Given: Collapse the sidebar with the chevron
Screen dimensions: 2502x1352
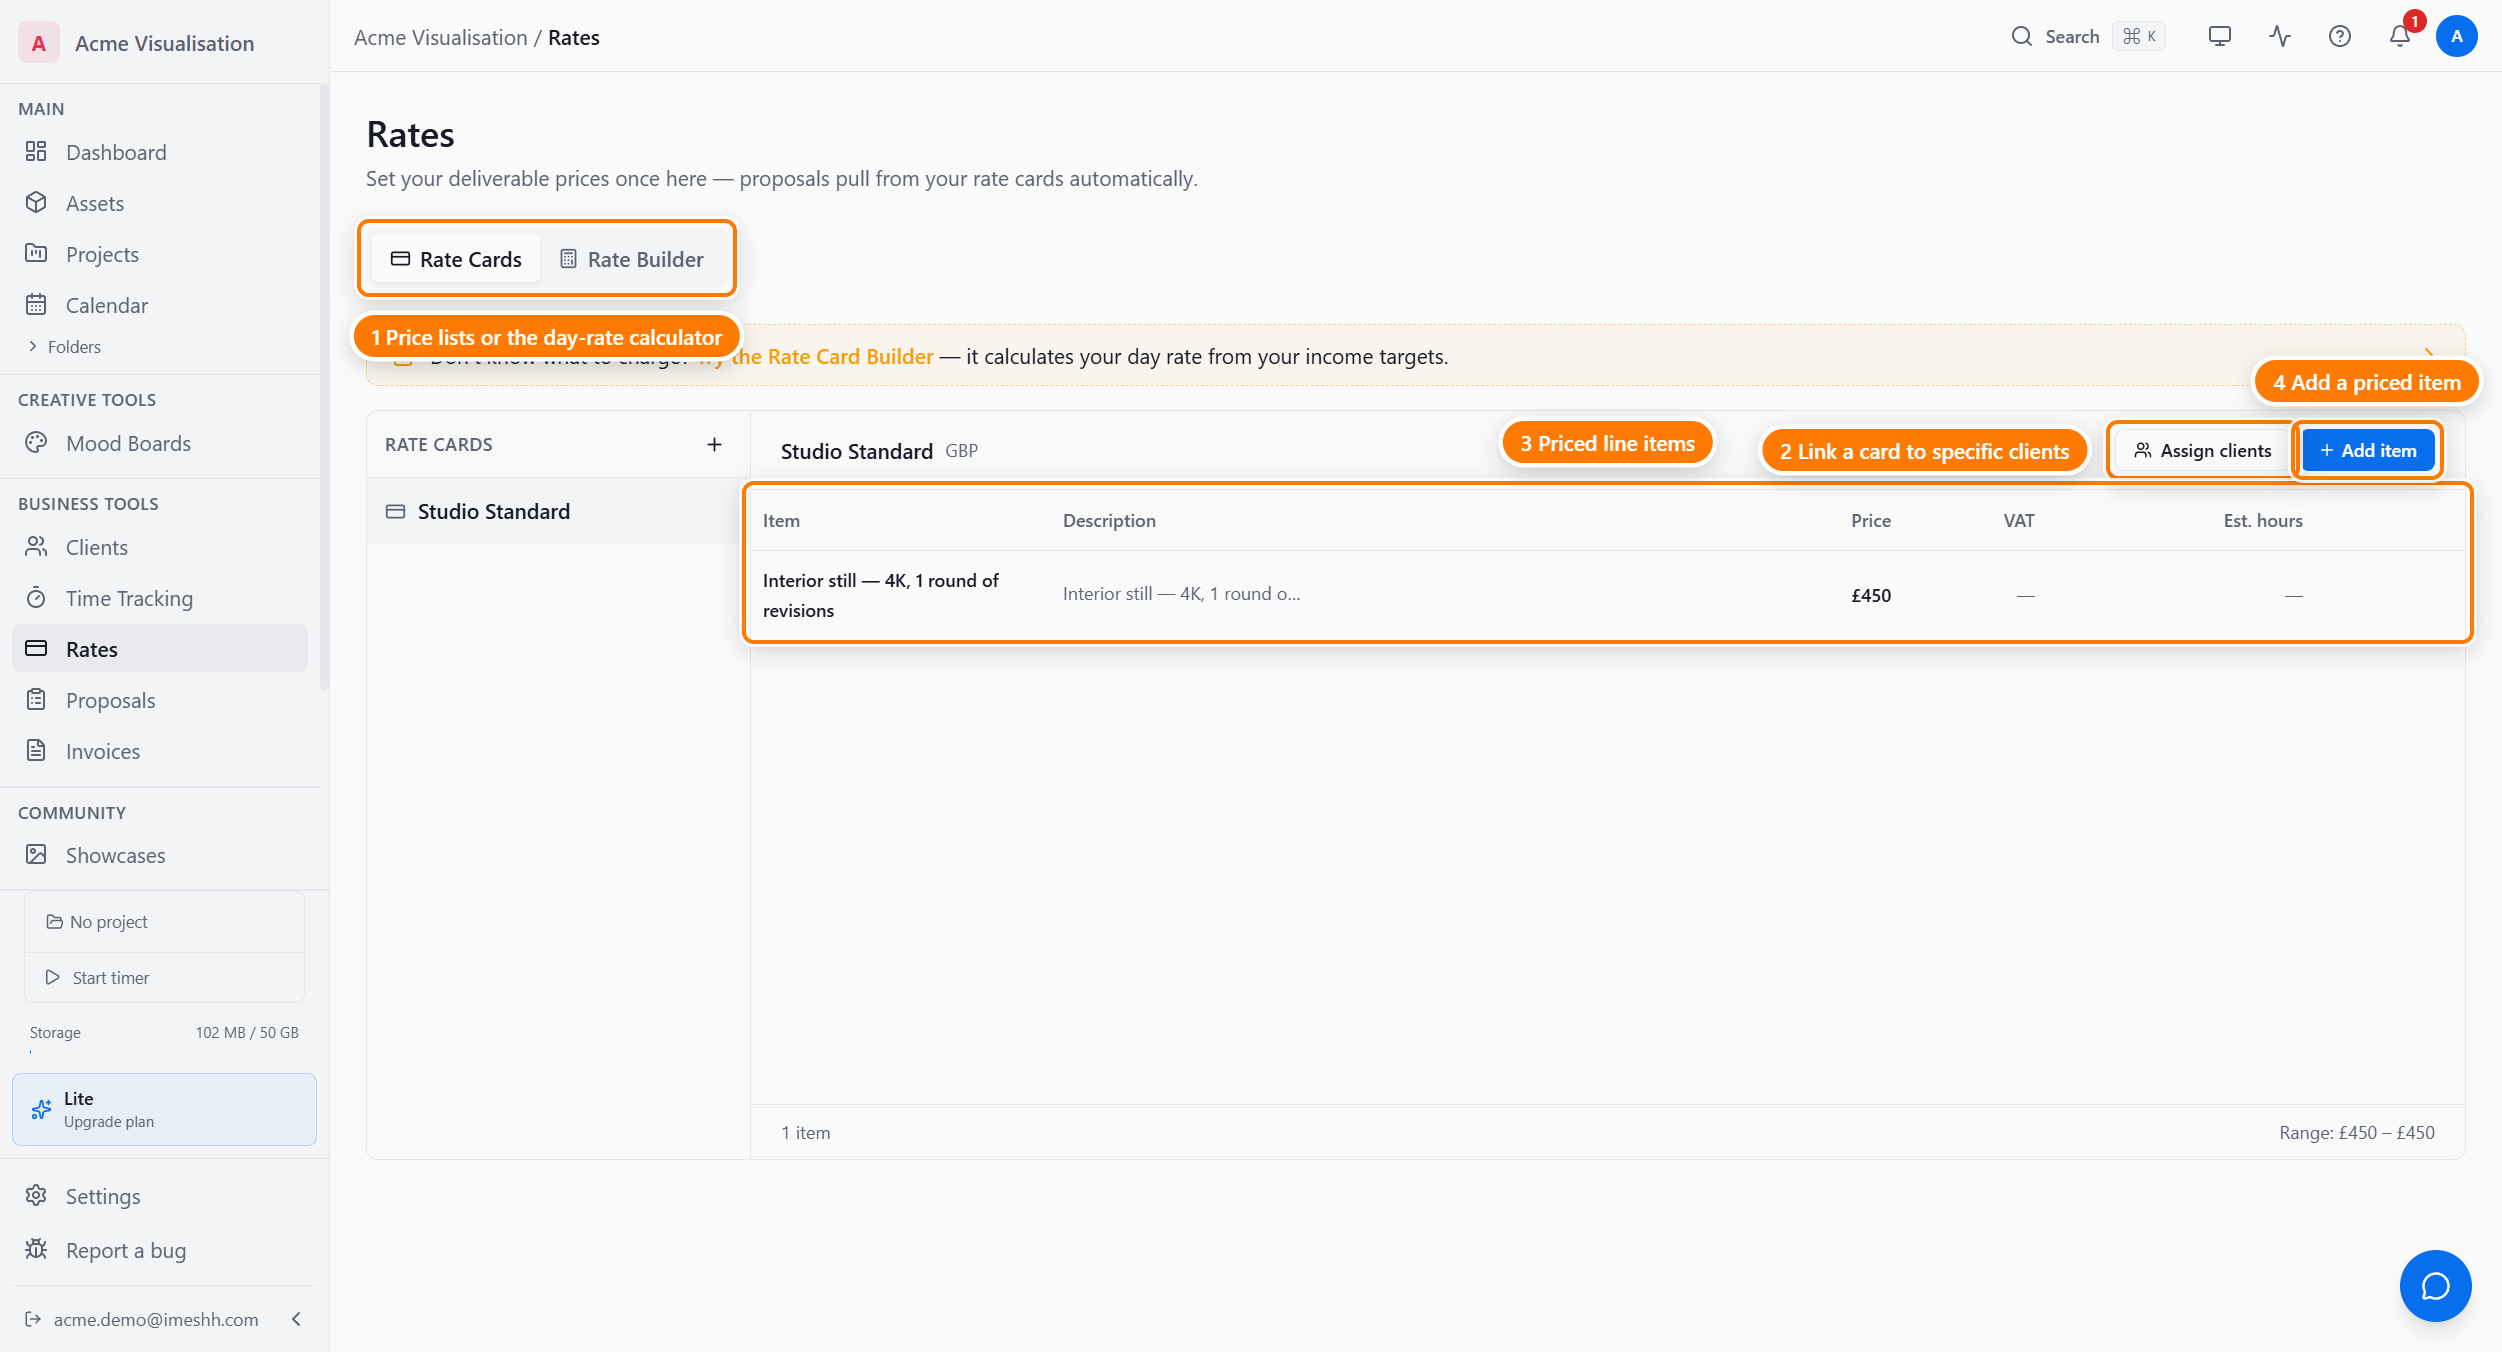Looking at the screenshot, I should click(x=296, y=1319).
